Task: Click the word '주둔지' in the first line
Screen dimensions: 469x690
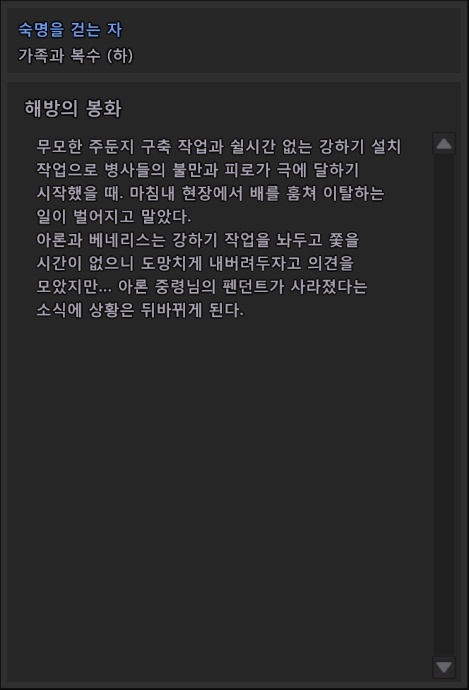Action: (111, 146)
